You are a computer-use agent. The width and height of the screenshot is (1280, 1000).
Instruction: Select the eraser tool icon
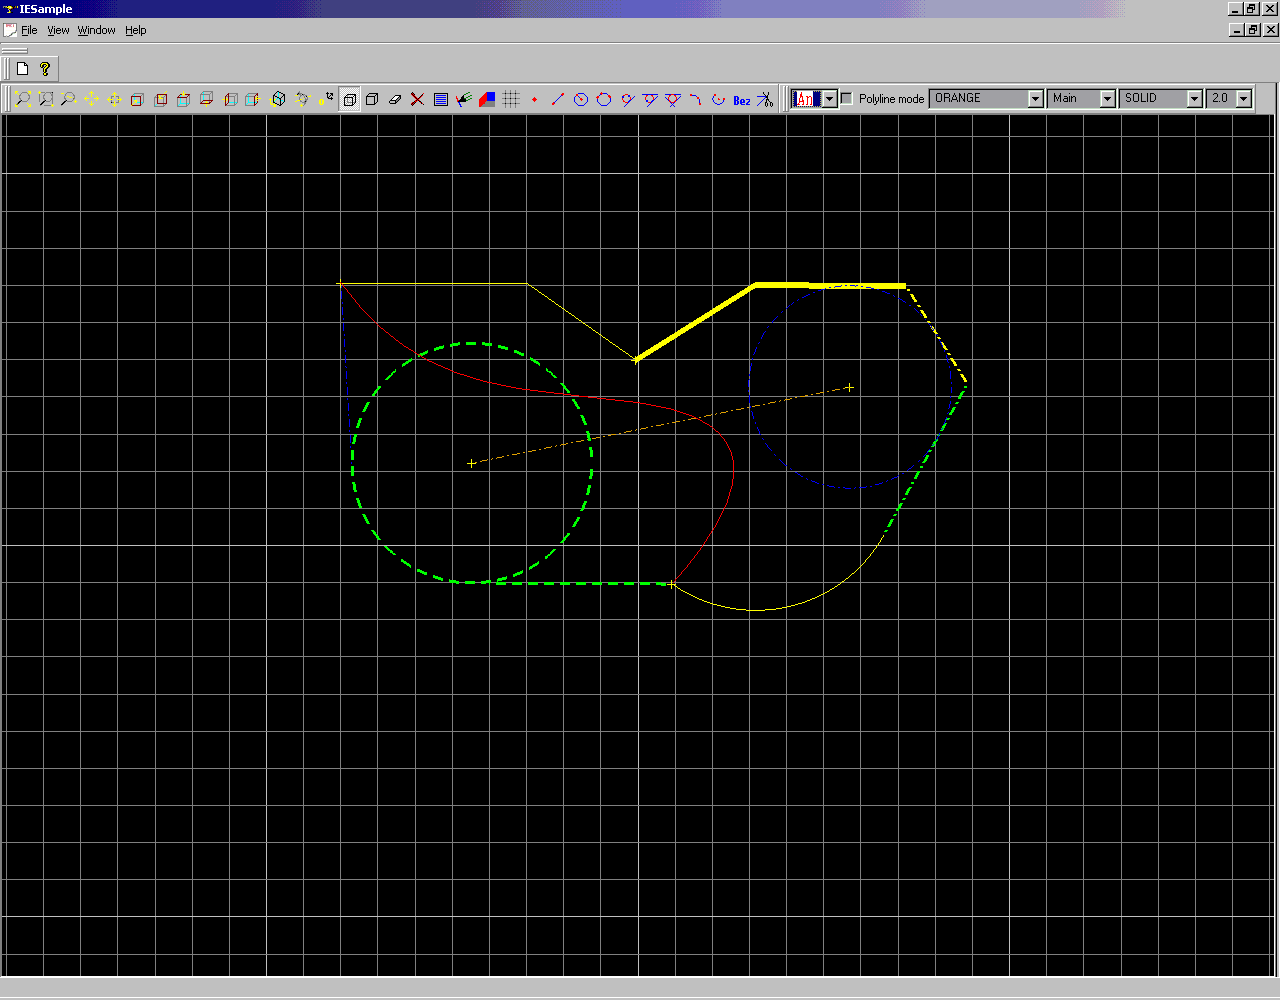point(394,99)
